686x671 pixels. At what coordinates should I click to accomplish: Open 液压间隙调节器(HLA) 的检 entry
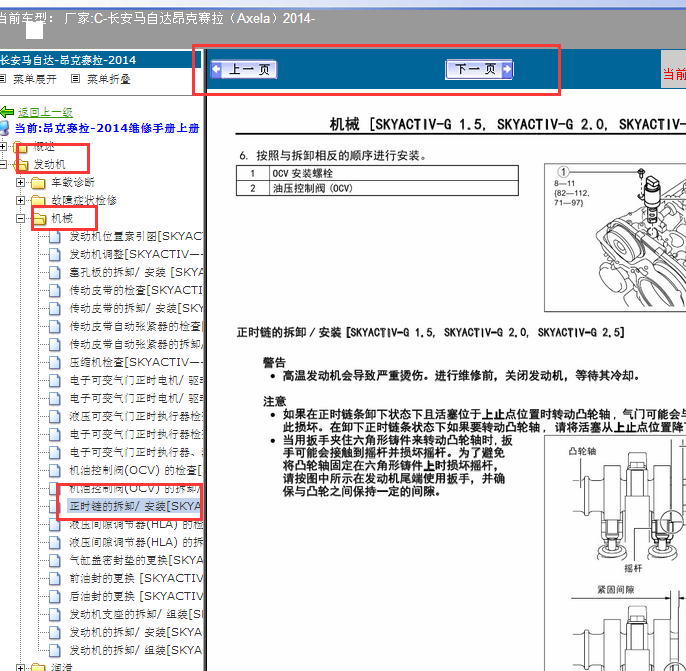(136, 524)
